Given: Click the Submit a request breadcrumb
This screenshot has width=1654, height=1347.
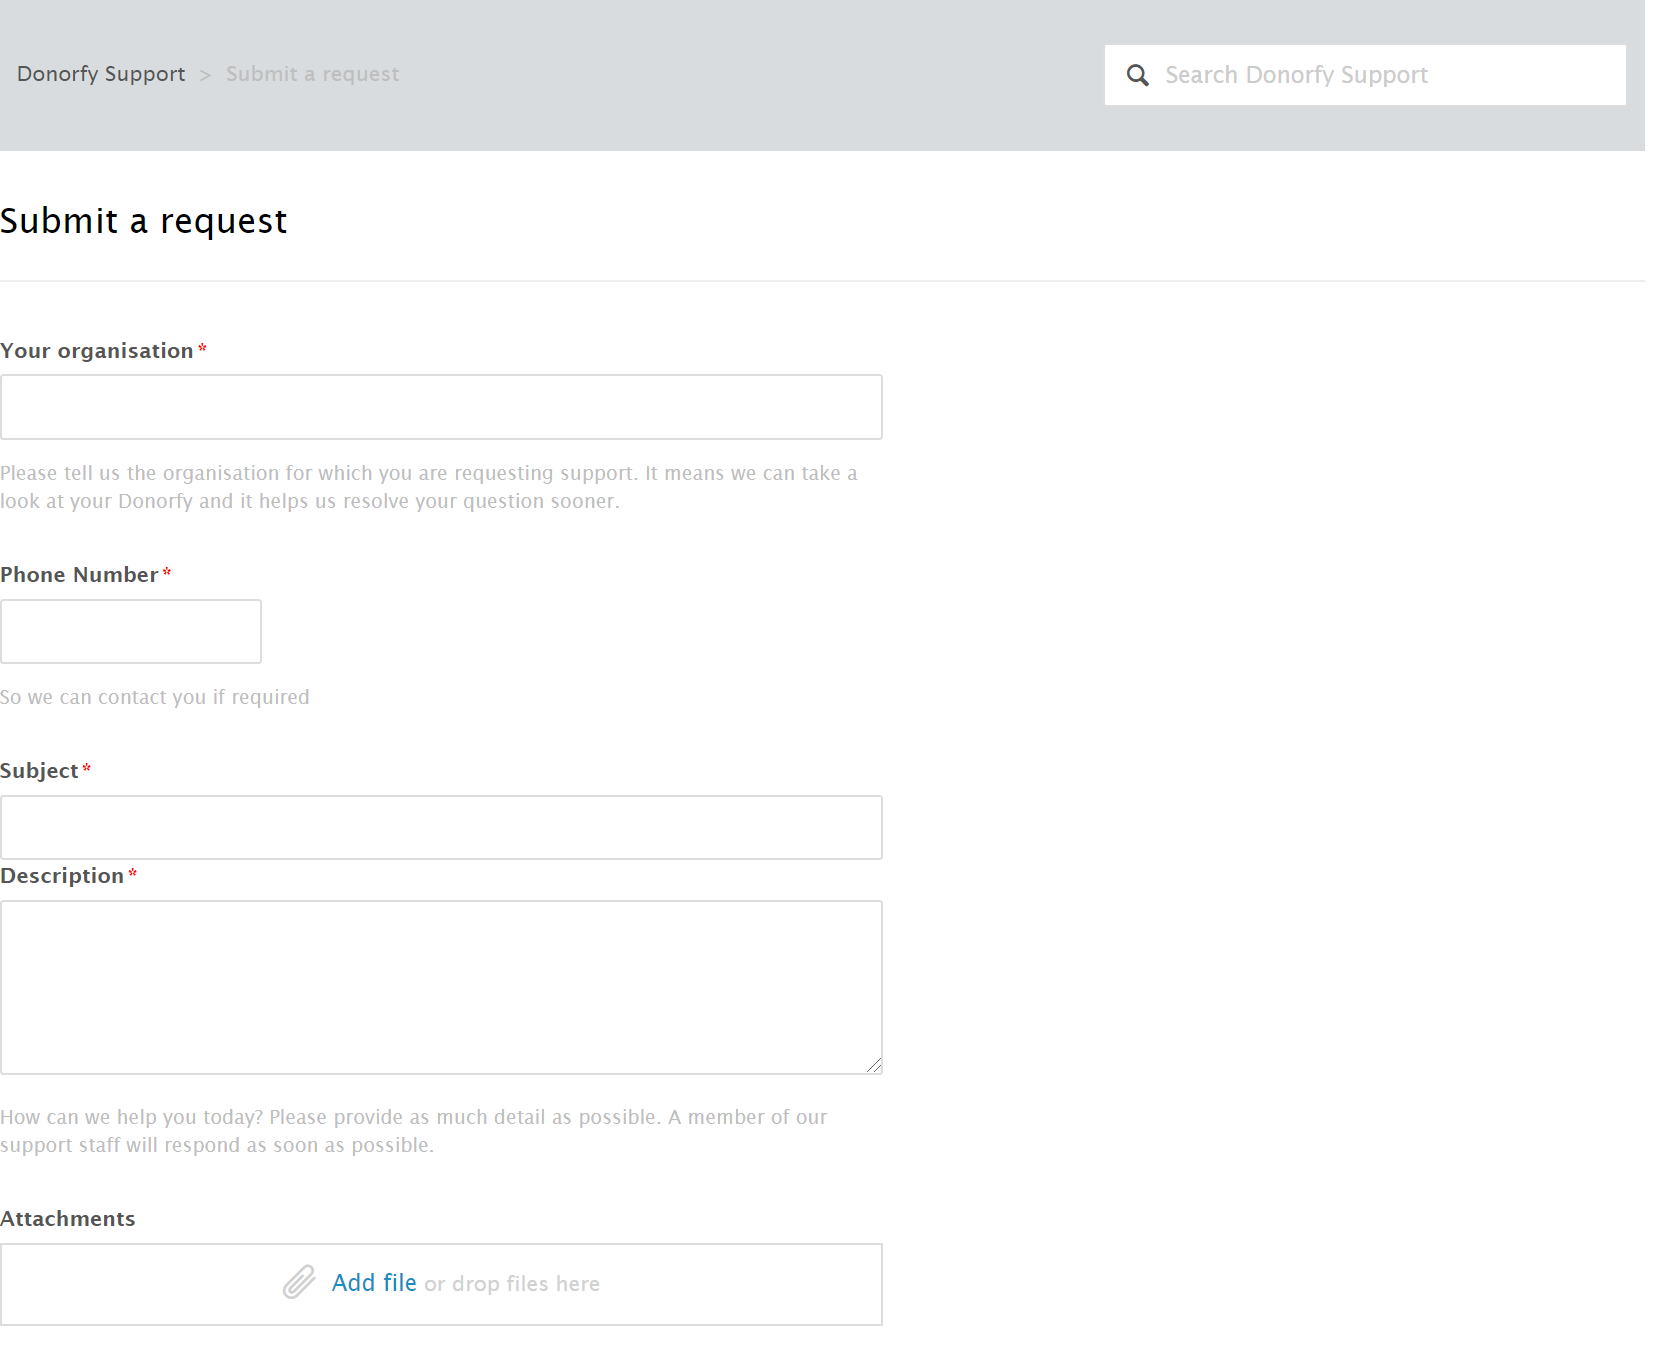Looking at the screenshot, I should coord(312,74).
